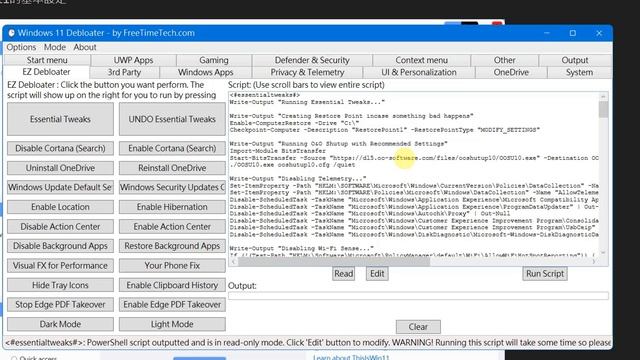640x360 pixels.
Task: Click Enable Edge PDF Takeover
Action: click(x=172, y=304)
